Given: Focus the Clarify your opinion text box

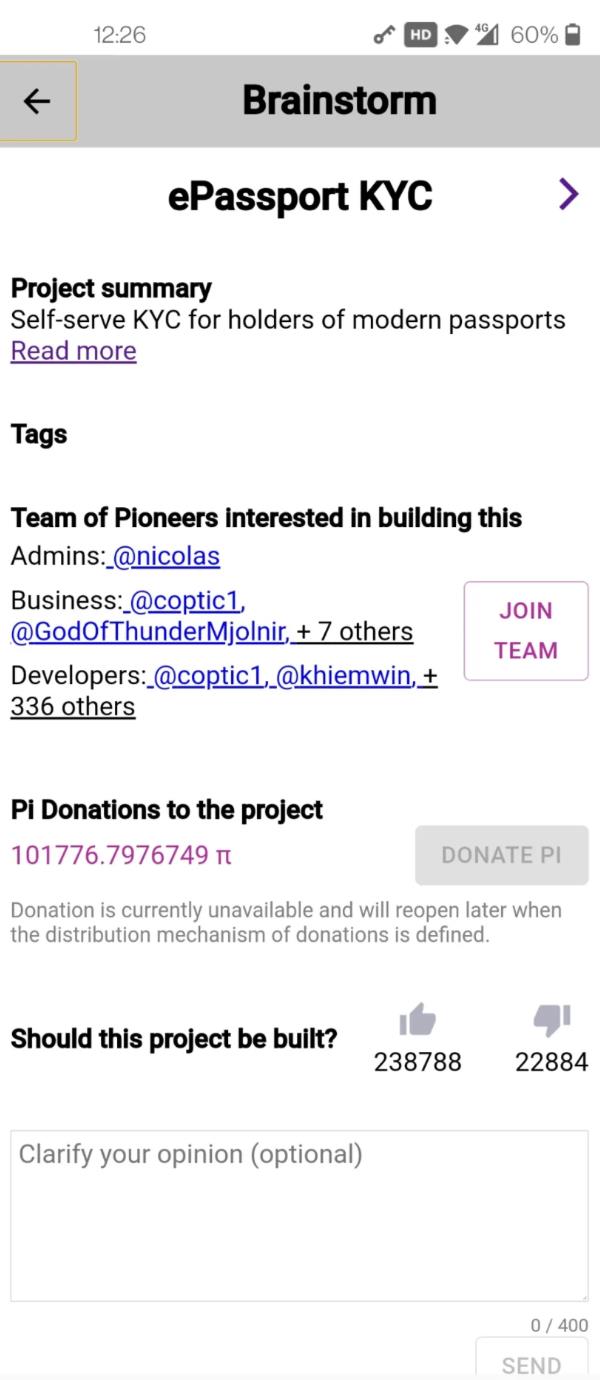Looking at the screenshot, I should [299, 1215].
